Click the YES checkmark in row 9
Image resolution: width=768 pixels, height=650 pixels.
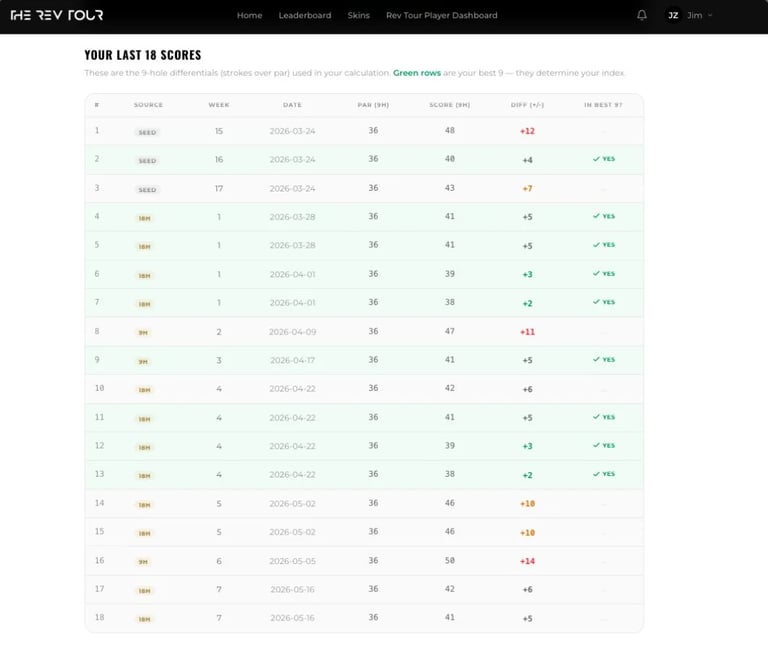(603, 360)
